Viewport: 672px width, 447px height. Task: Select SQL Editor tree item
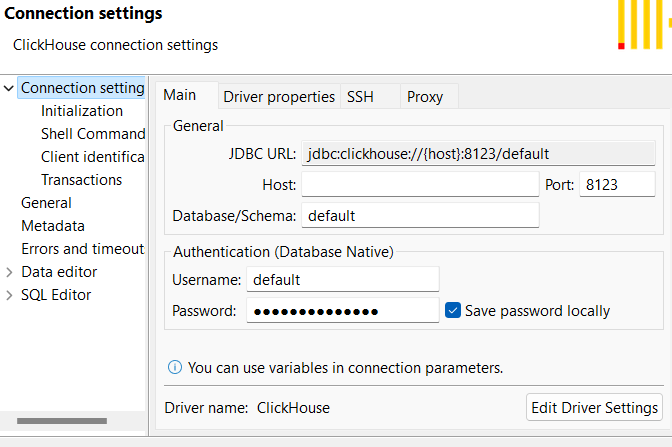pyautogui.click(x=56, y=295)
